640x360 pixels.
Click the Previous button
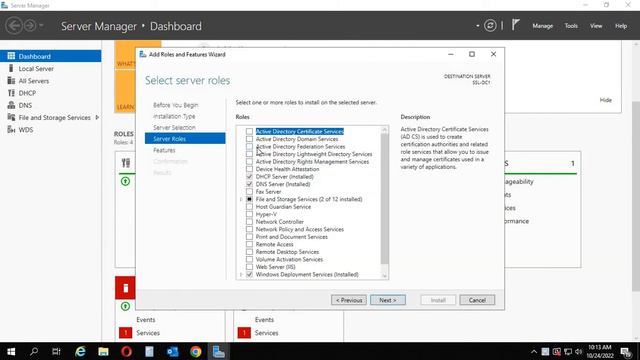click(349, 300)
